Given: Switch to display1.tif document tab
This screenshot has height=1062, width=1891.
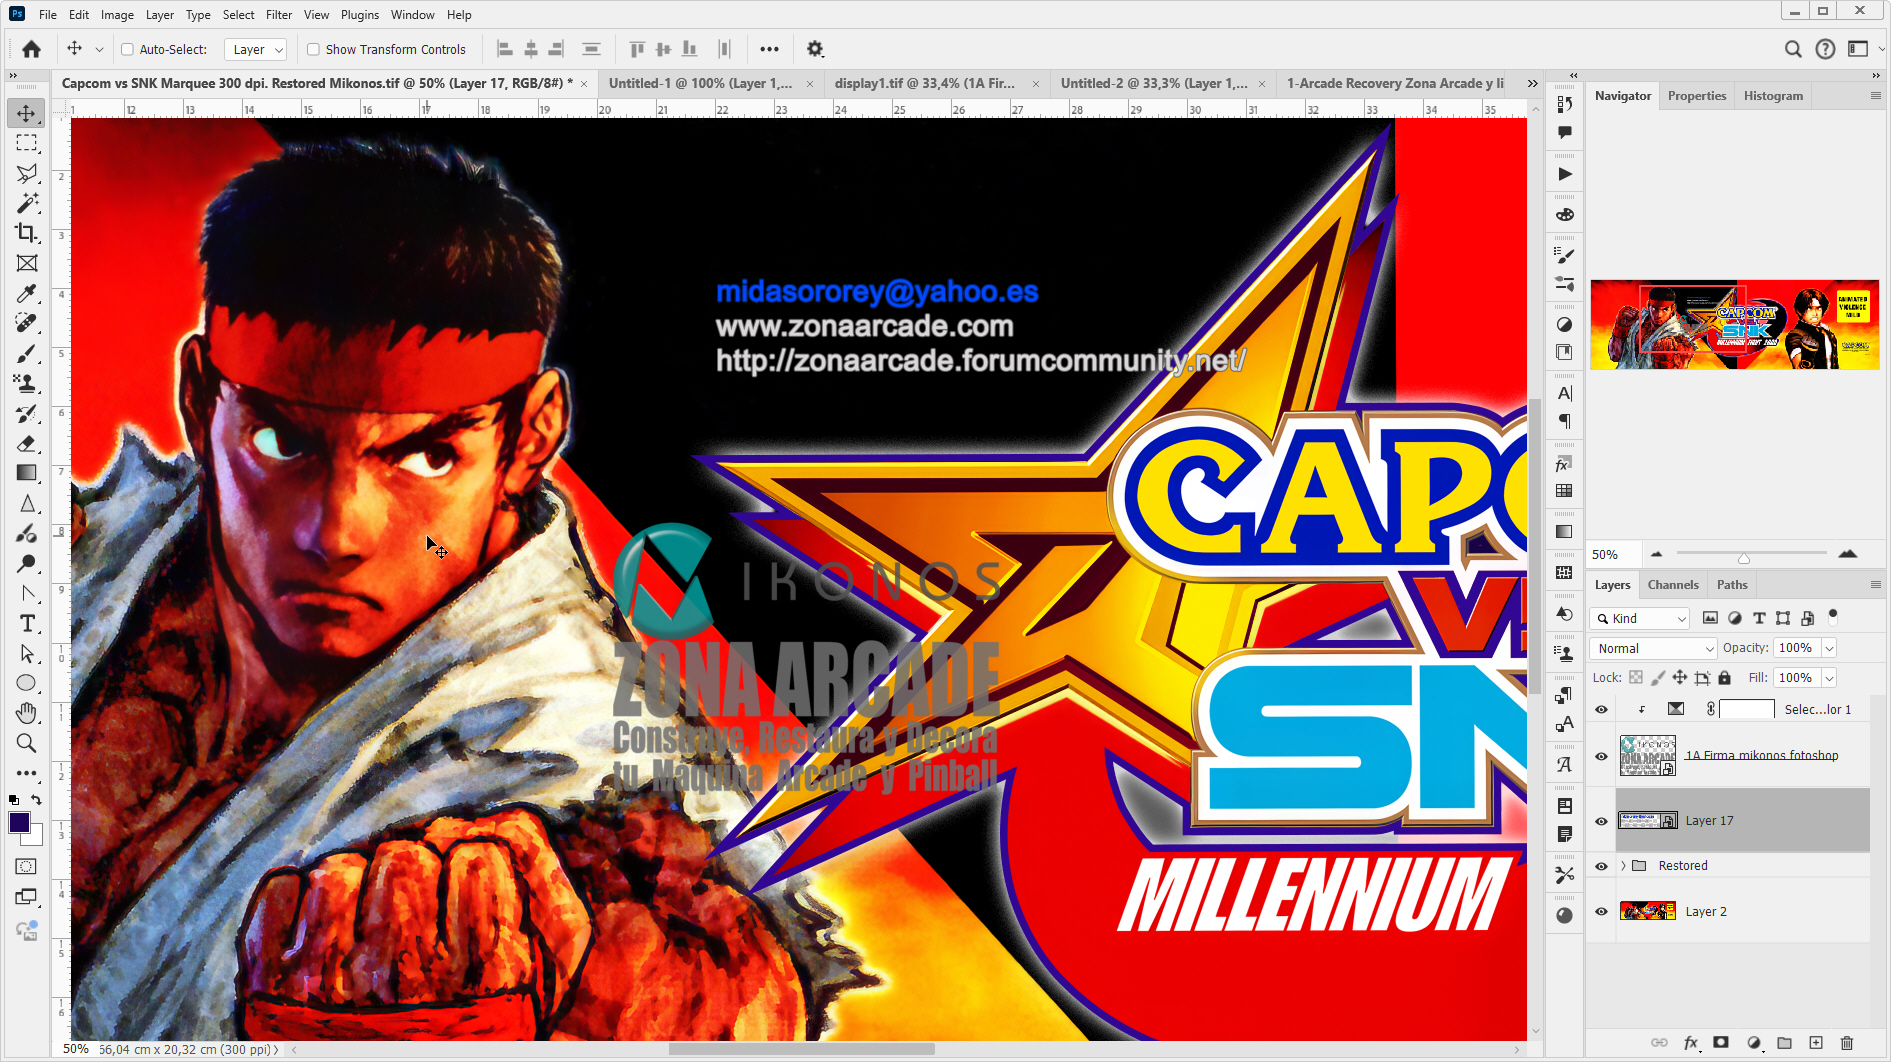Looking at the screenshot, I should [x=925, y=84].
